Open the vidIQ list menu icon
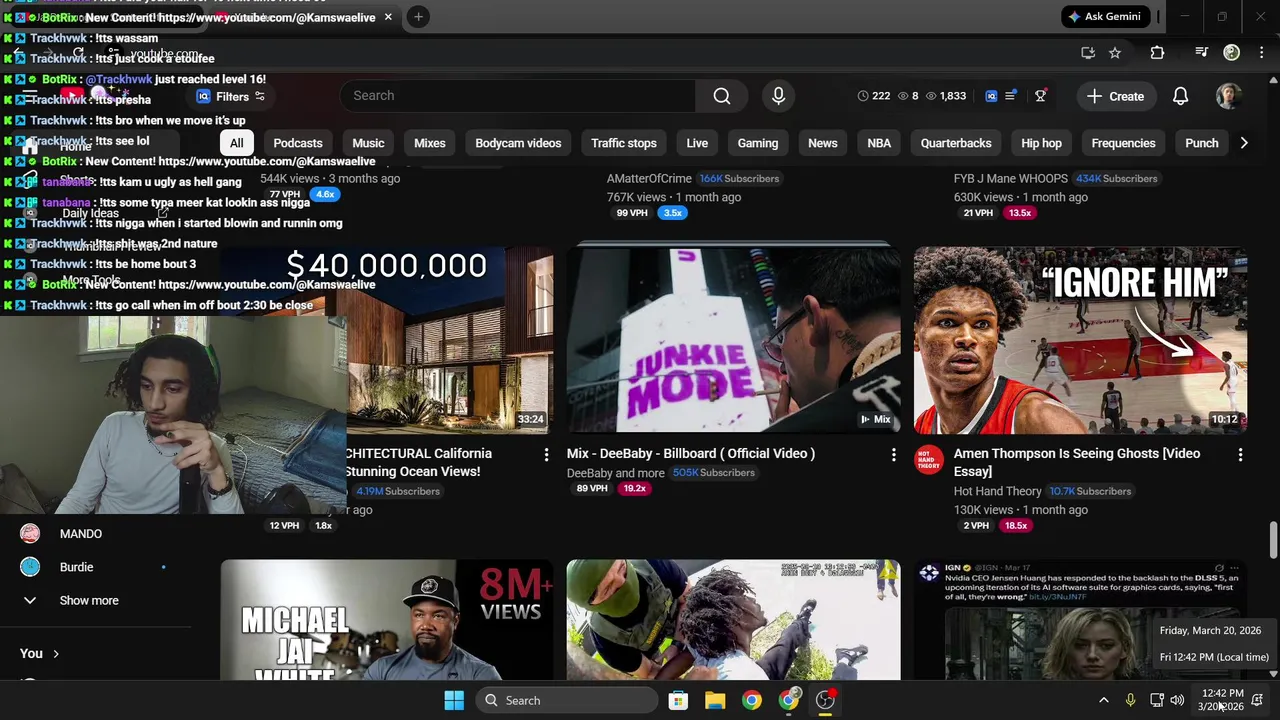This screenshot has height=720, width=1280. [1010, 96]
